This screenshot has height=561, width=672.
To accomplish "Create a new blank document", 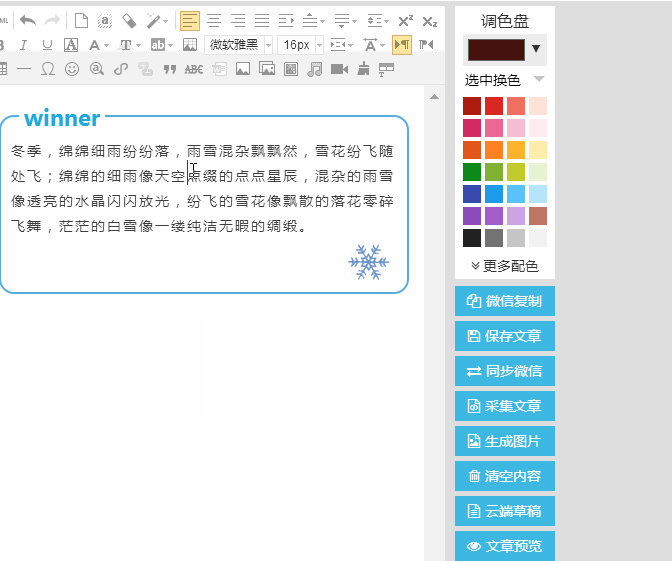I will click(81, 20).
